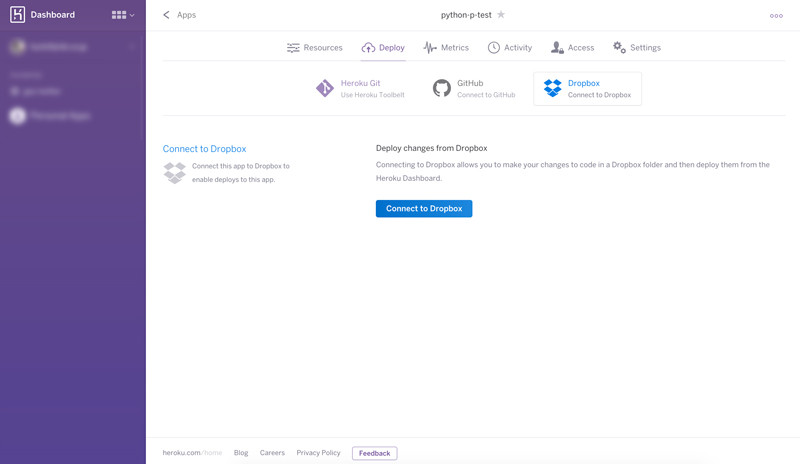Image resolution: width=800 pixels, height=464 pixels.
Task: Click the Connect to Dropbox heading
Action: tap(204, 149)
